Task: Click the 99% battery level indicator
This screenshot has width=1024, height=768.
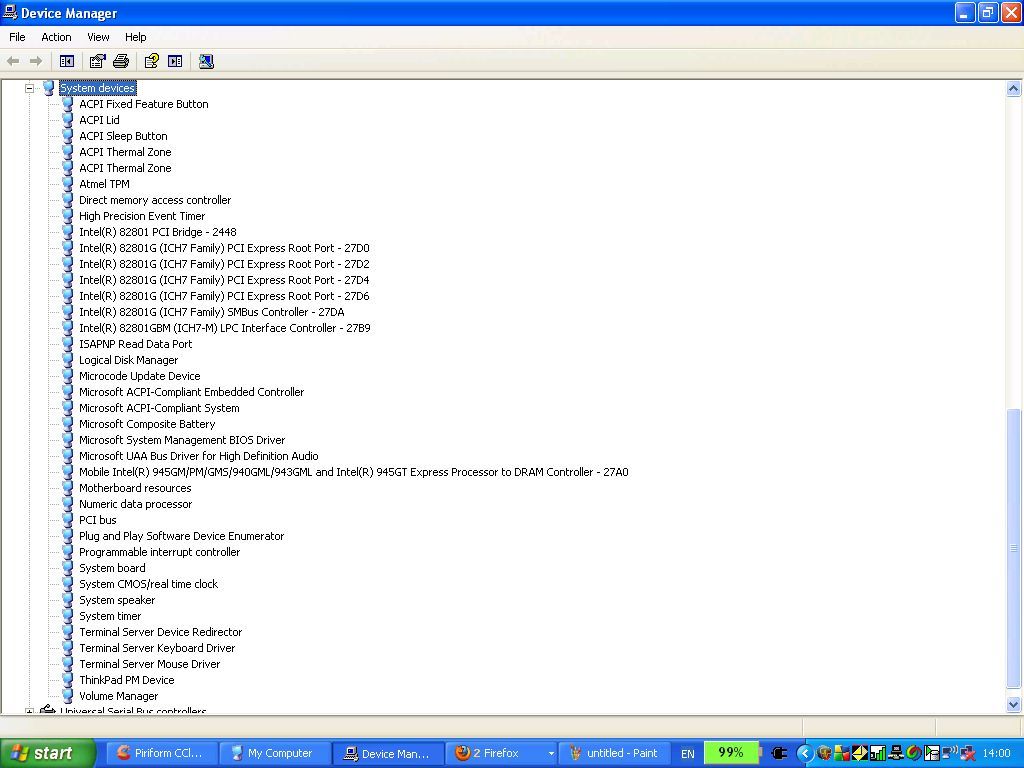Action: click(x=730, y=752)
